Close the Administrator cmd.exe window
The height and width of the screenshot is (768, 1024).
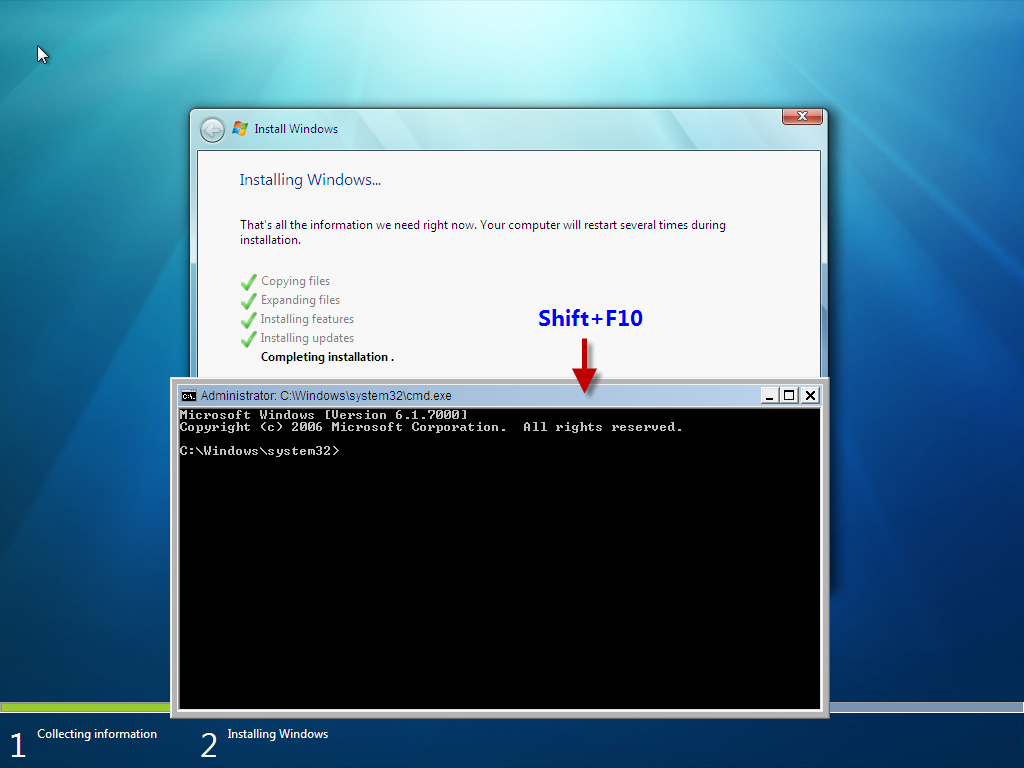click(810, 396)
